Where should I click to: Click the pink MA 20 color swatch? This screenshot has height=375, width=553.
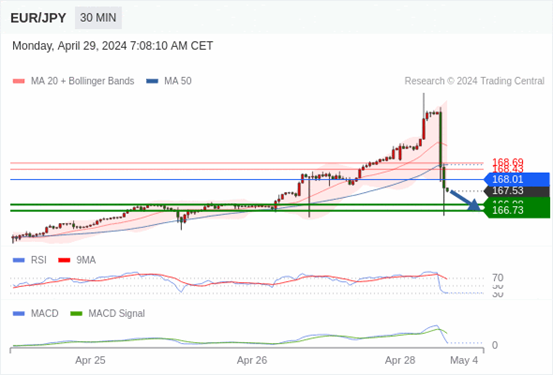[19, 81]
